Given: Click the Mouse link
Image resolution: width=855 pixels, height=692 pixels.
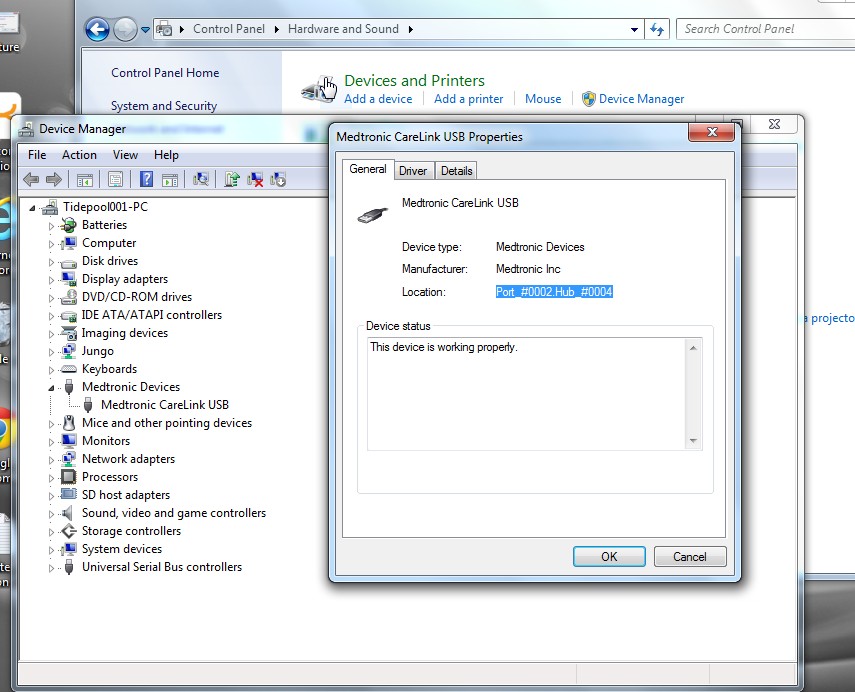Looking at the screenshot, I should 543,99.
